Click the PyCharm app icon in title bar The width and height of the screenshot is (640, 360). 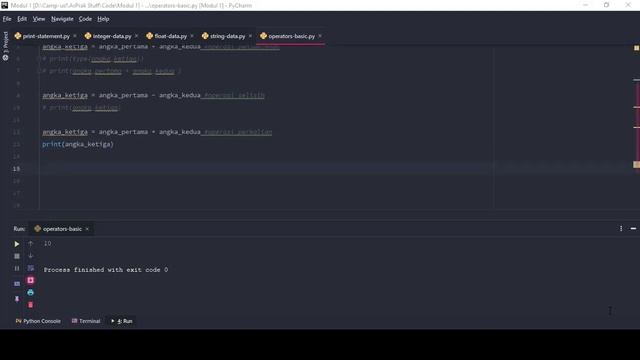[4, 5]
